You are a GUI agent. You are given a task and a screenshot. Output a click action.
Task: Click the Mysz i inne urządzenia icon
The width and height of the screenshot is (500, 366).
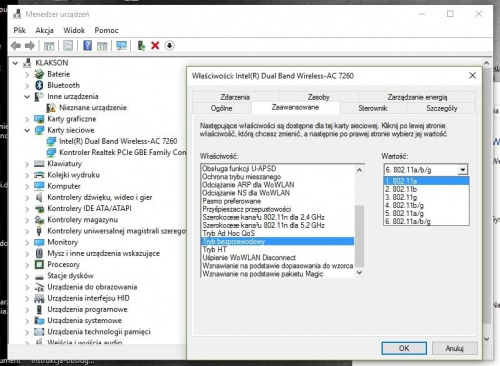tap(39, 253)
